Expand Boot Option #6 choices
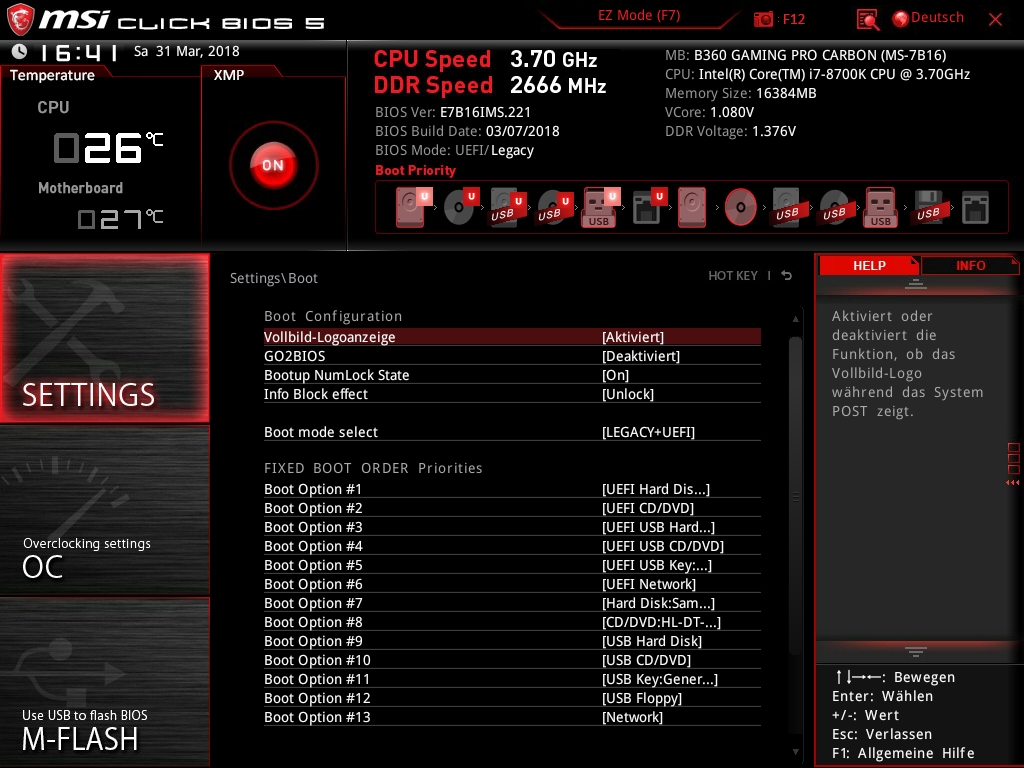Image resolution: width=1024 pixels, height=768 pixels. (x=512, y=584)
